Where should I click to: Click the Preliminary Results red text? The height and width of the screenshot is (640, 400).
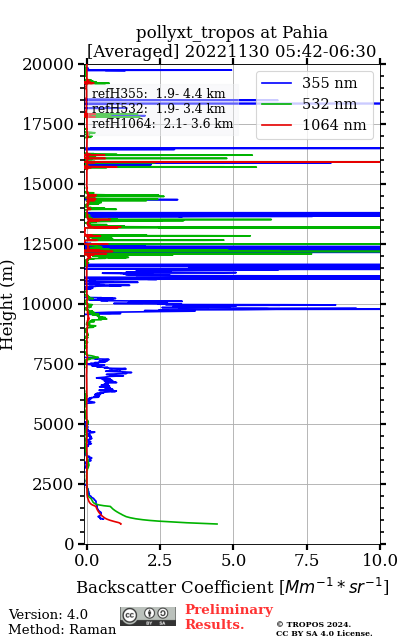[x=229, y=617]
